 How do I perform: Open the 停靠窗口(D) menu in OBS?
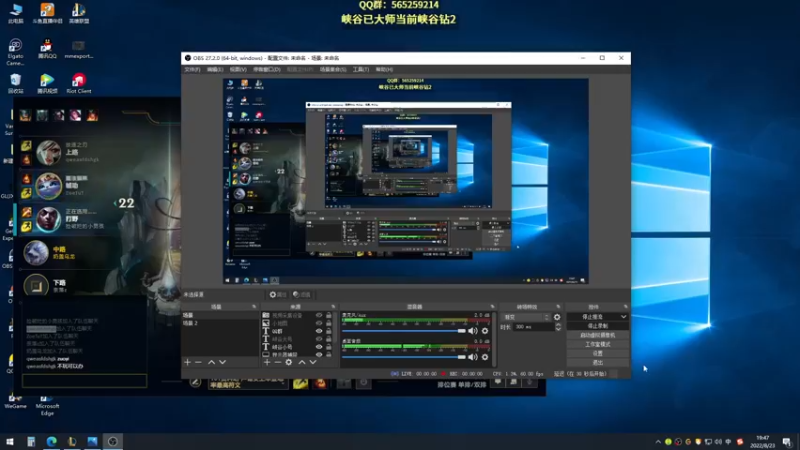[x=266, y=69]
